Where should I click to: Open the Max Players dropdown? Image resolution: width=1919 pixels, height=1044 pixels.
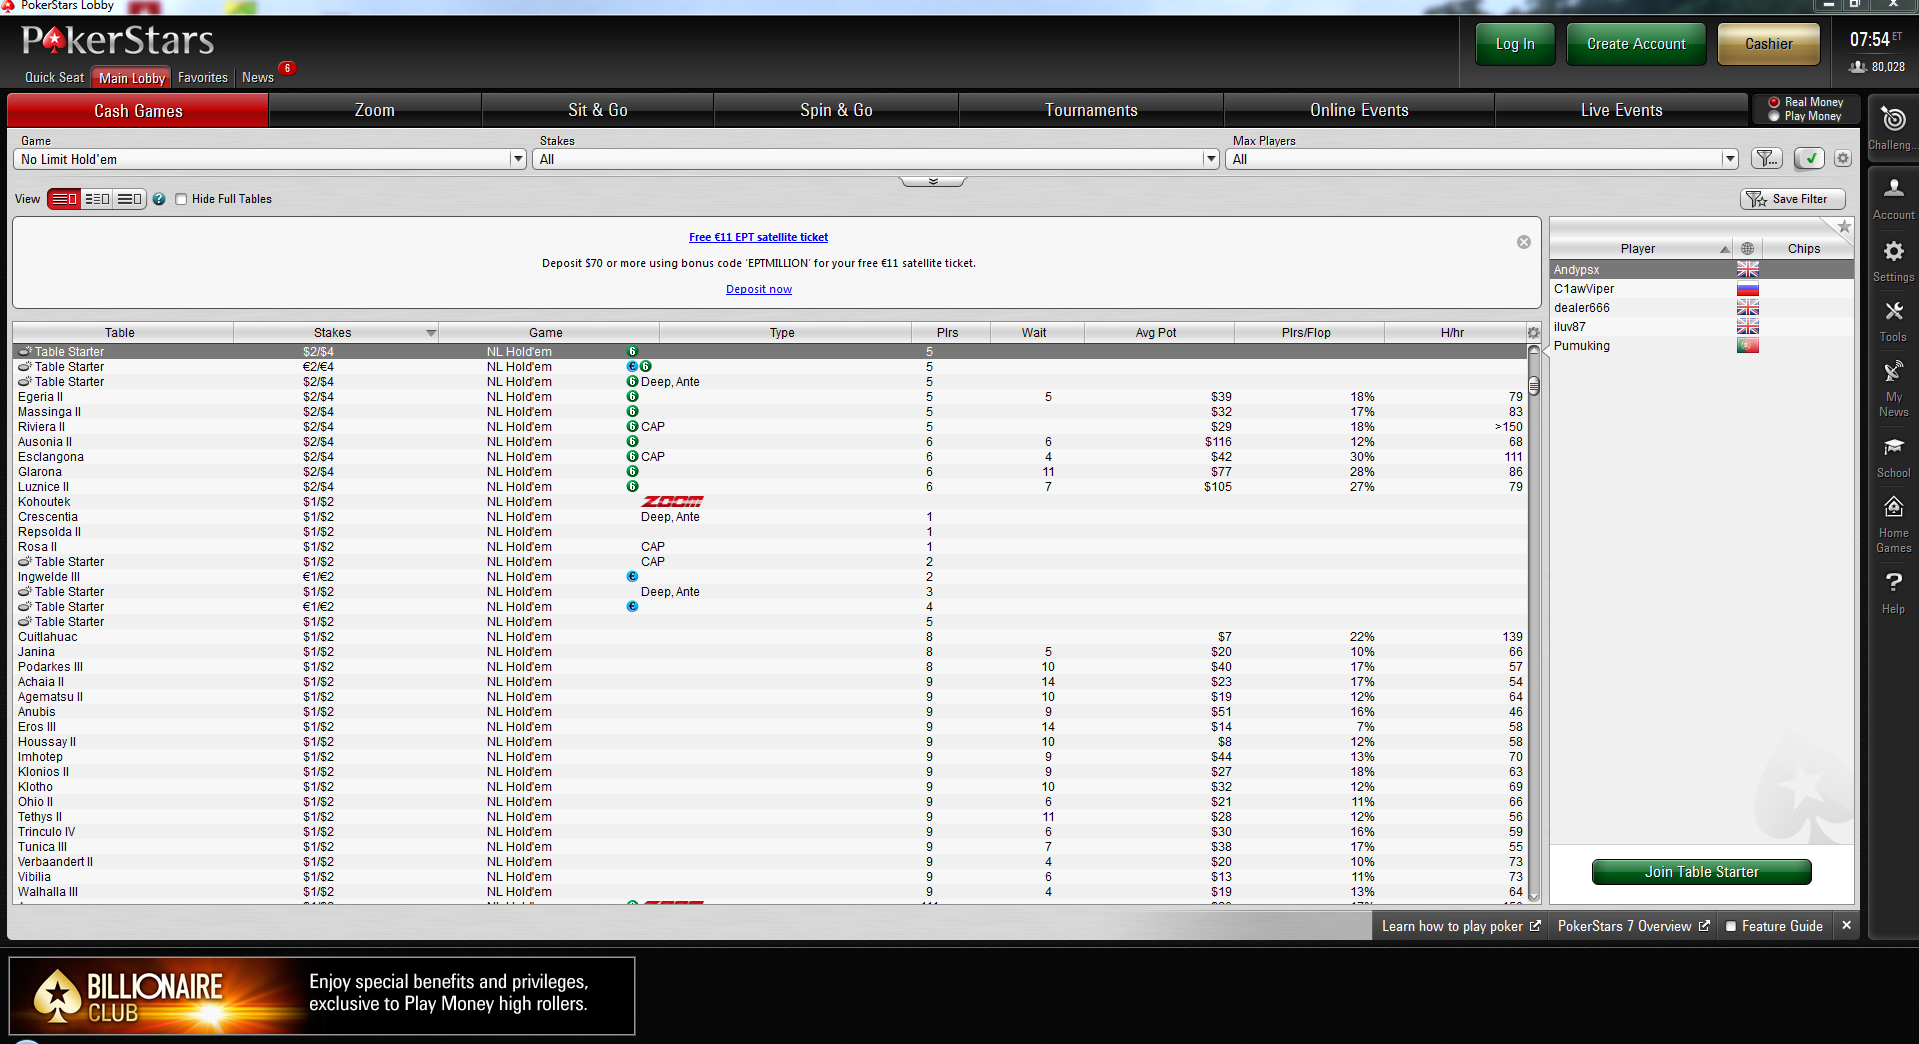(1482, 159)
